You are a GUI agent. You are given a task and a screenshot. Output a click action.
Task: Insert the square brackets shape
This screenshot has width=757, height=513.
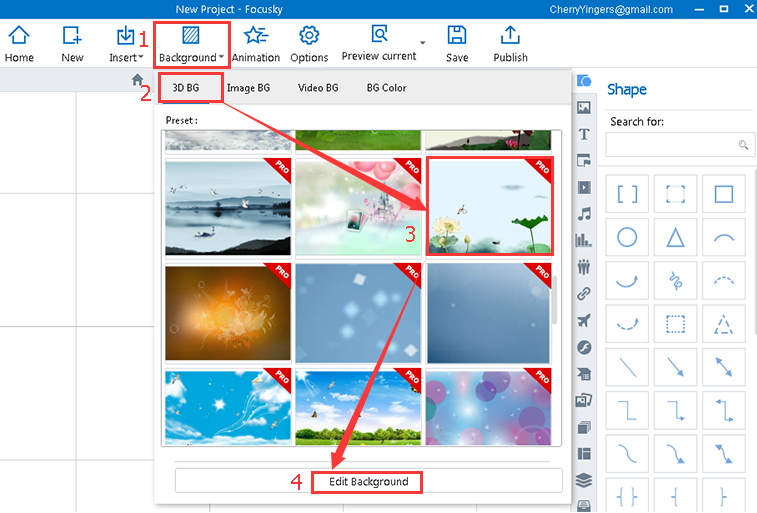pos(627,194)
